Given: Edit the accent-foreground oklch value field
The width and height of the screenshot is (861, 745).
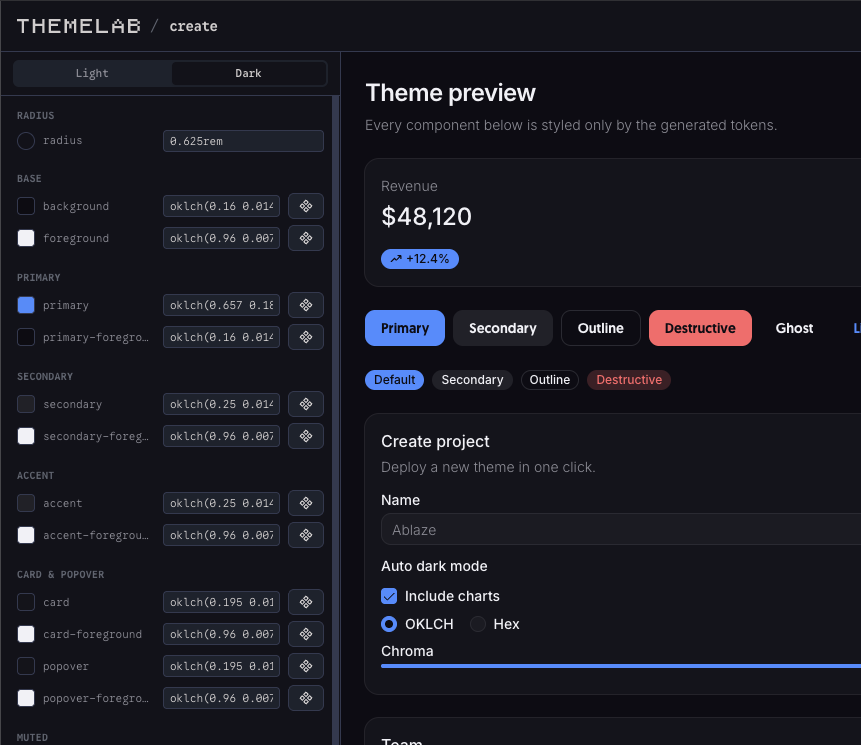Looking at the screenshot, I should point(221,535).
